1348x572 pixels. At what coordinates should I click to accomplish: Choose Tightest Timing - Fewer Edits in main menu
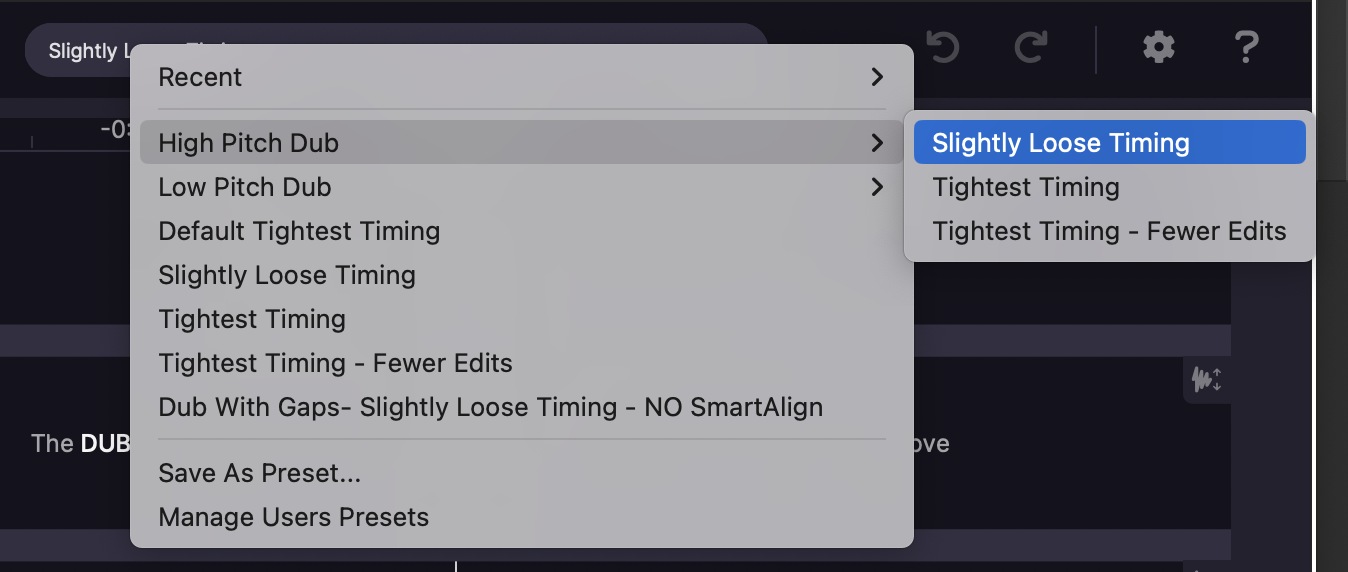(335, 363)
